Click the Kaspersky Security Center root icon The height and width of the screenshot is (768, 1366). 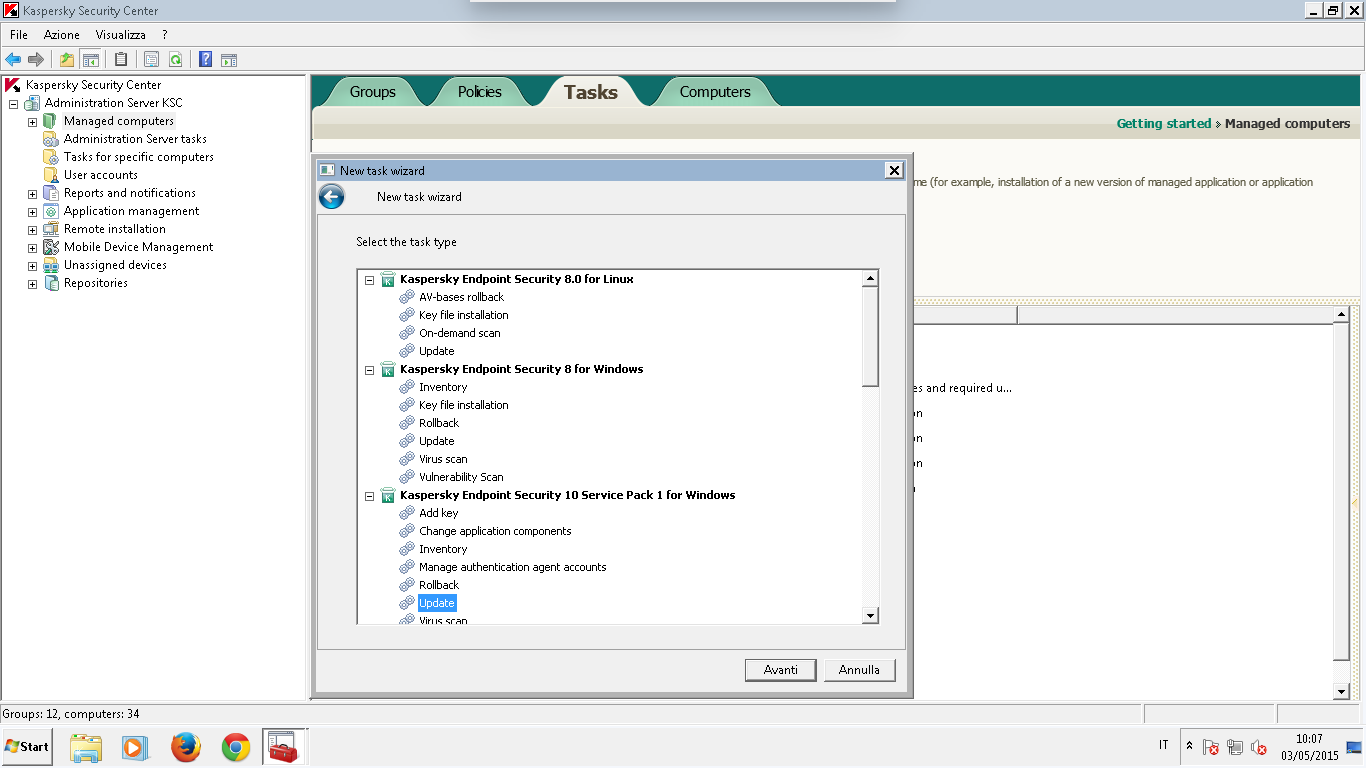[13, 85]
